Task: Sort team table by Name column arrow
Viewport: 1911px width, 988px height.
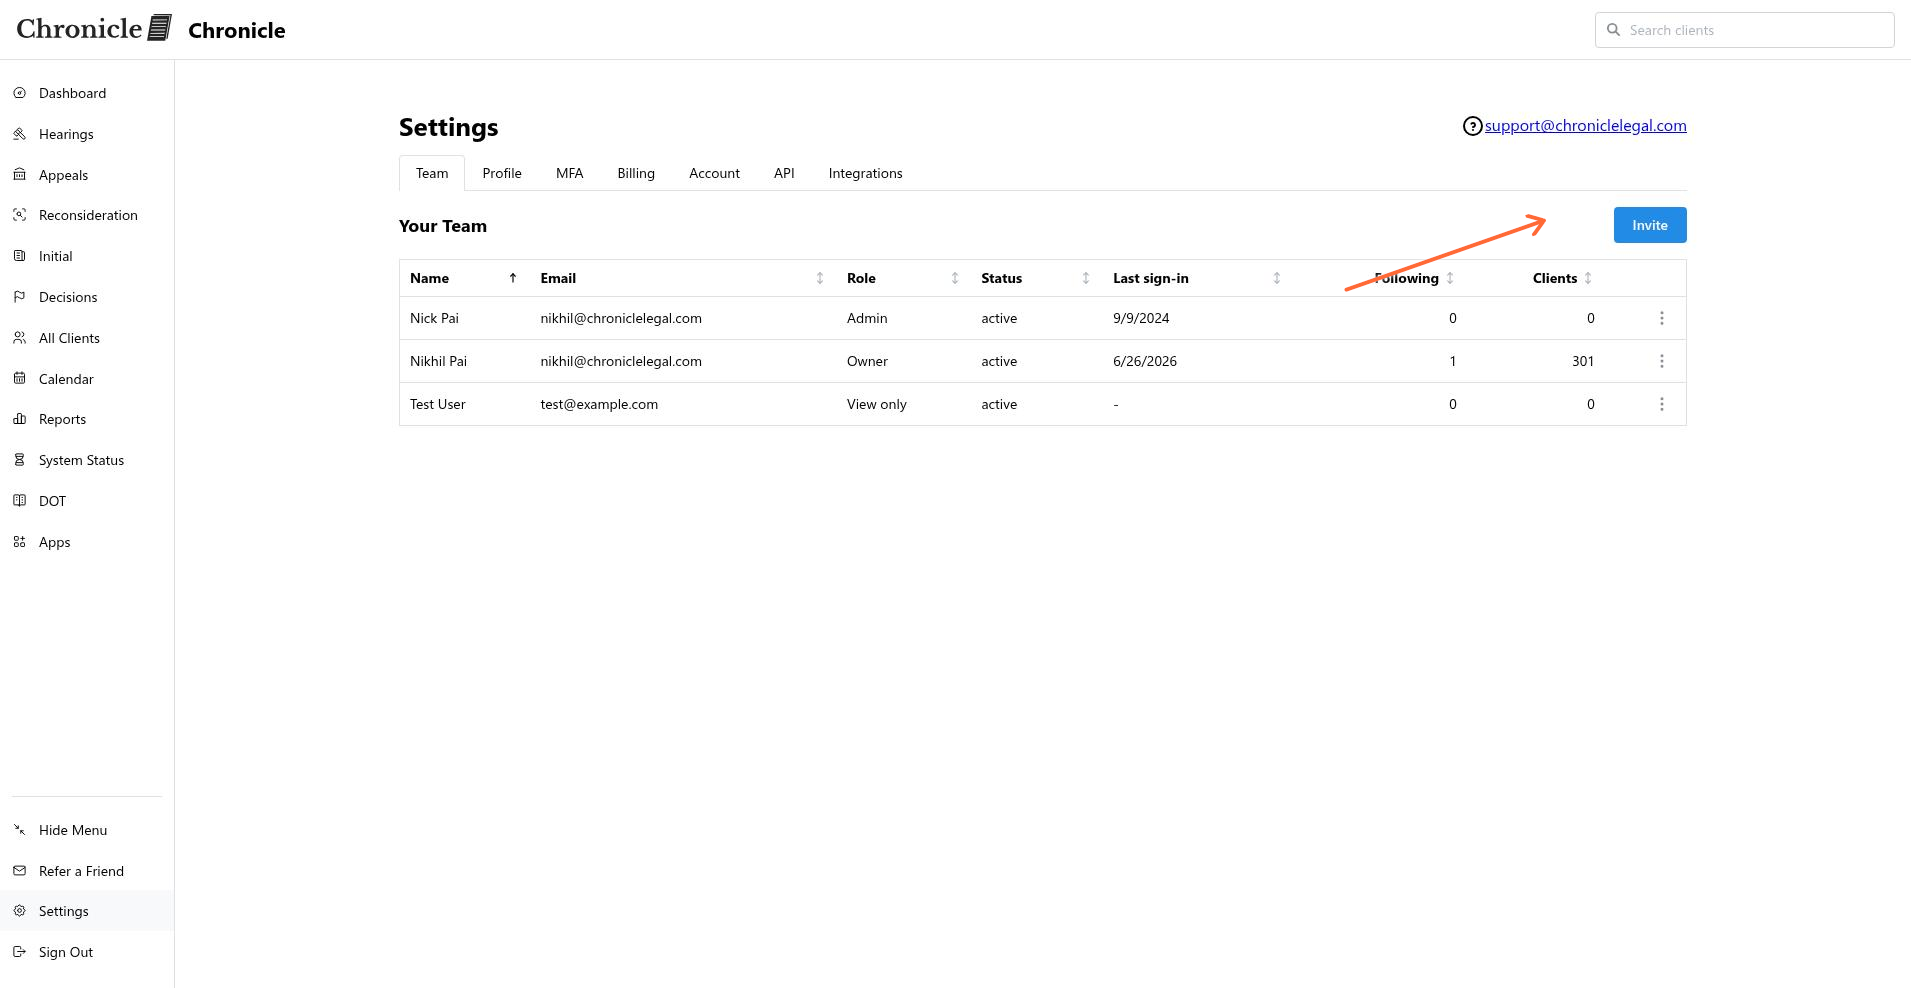Action: coord(513,278)
